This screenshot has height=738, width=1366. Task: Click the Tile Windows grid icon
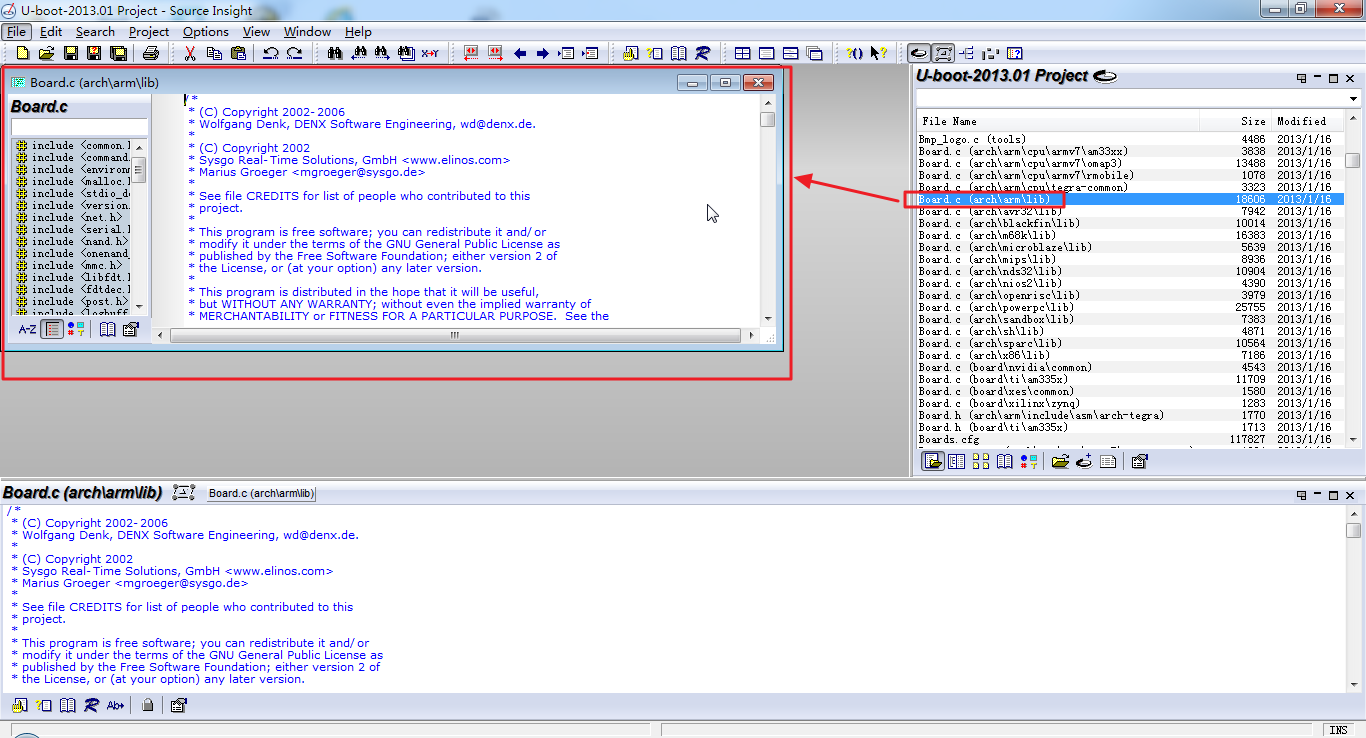pos(743,53)
